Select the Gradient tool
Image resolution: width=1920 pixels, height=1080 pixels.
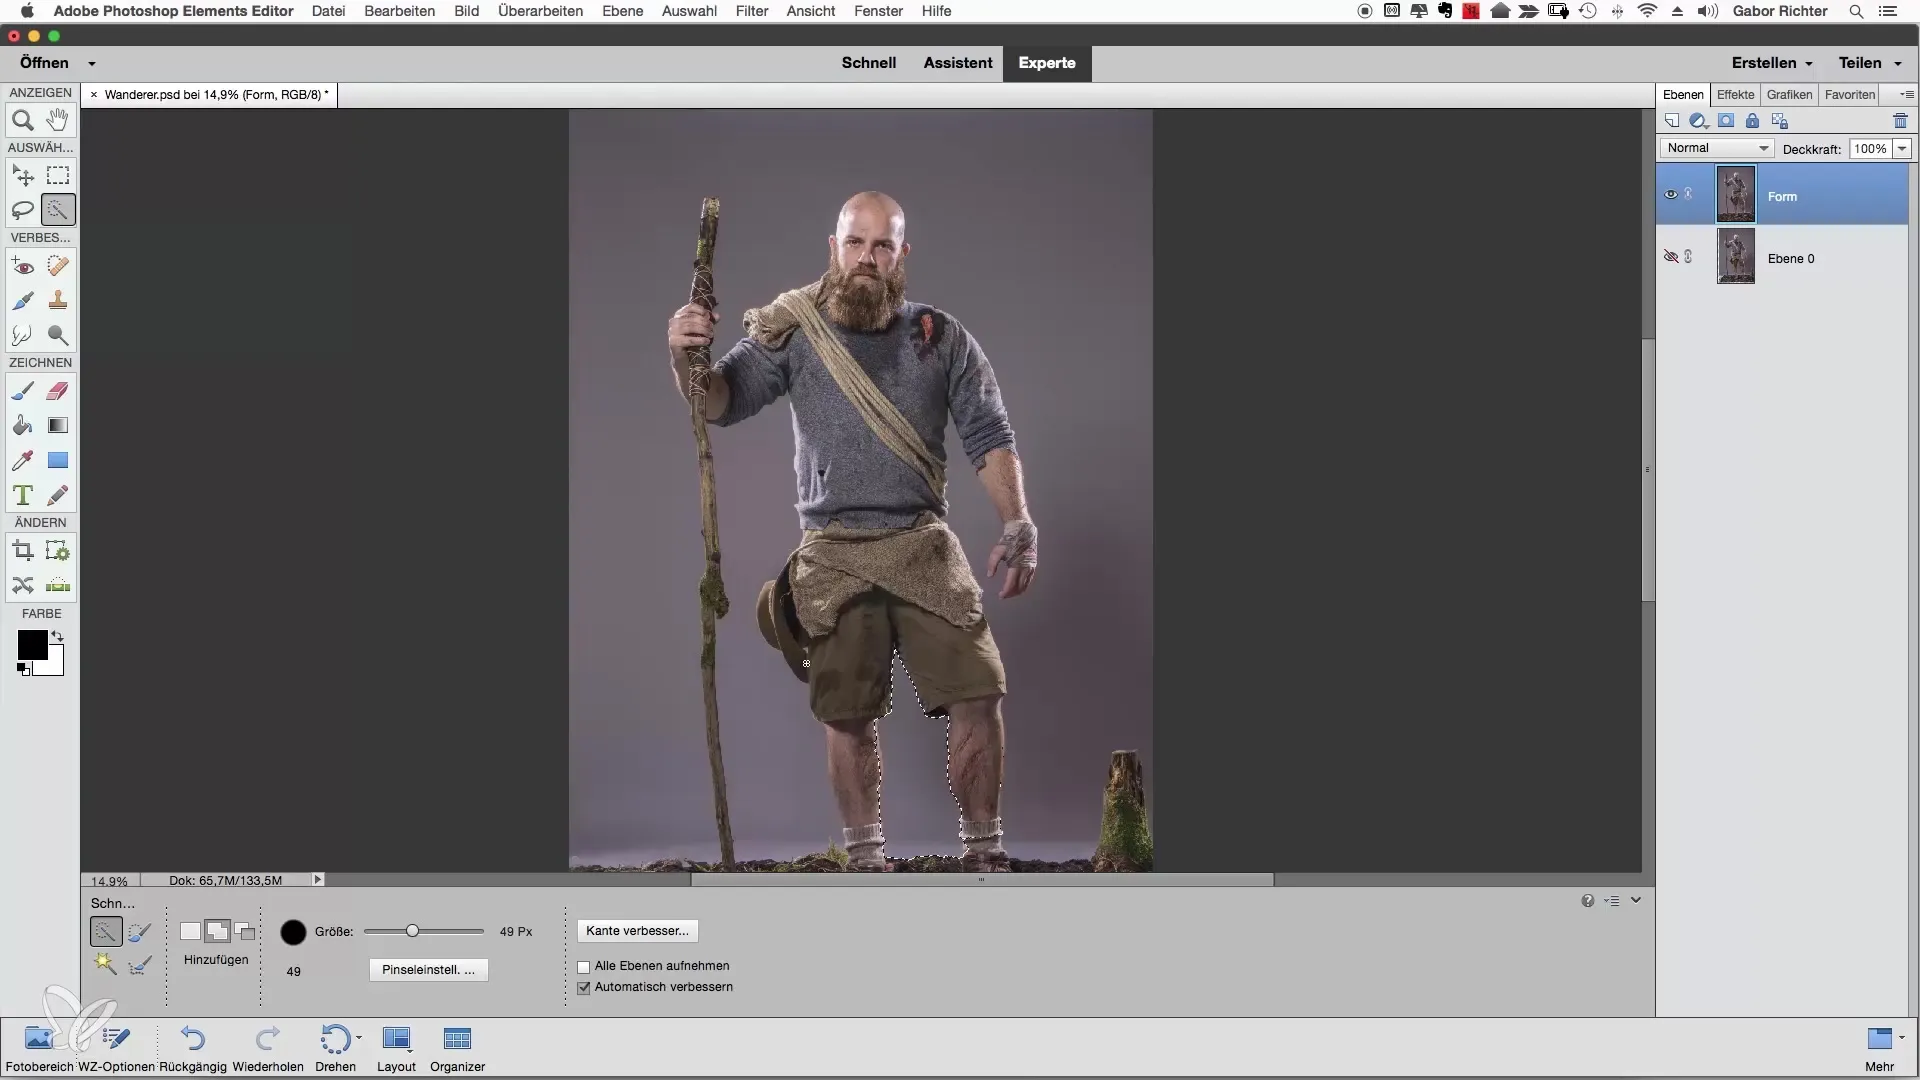pyautogui.click(x=58, y=425)
